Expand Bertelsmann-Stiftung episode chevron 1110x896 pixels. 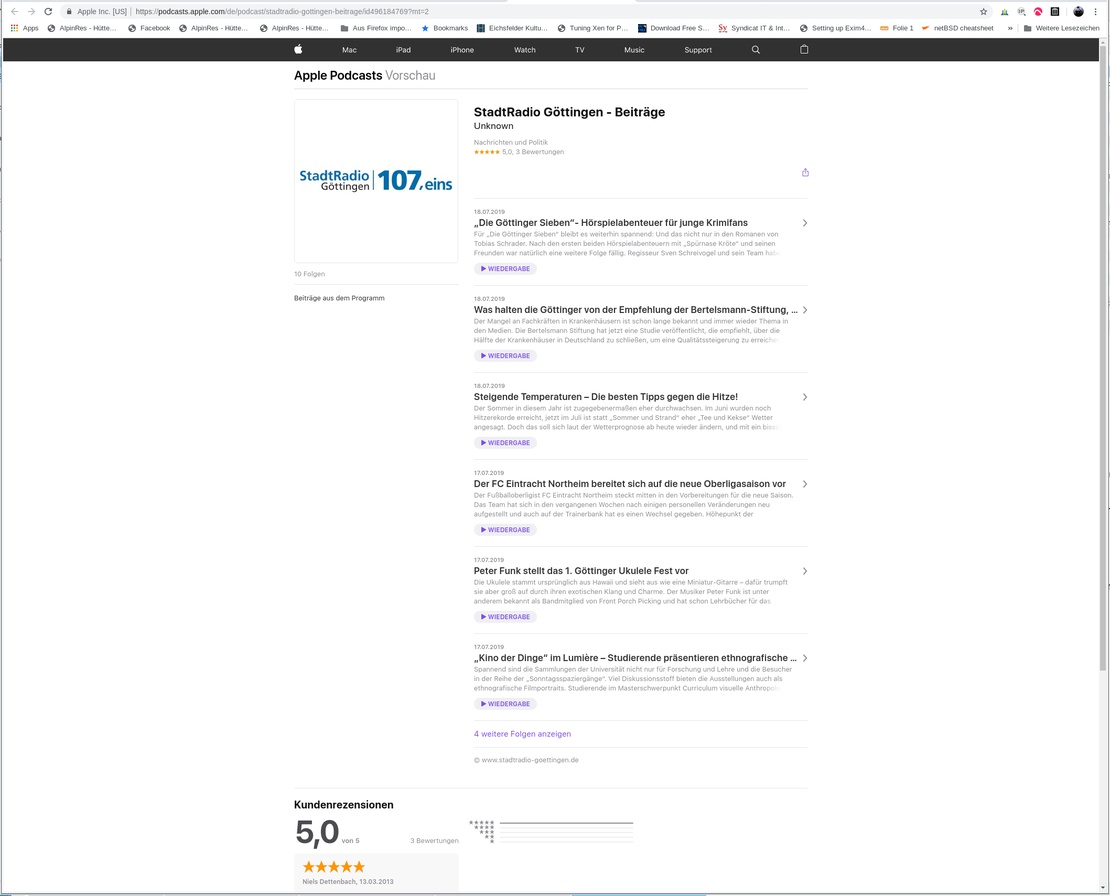coord(805,310)
